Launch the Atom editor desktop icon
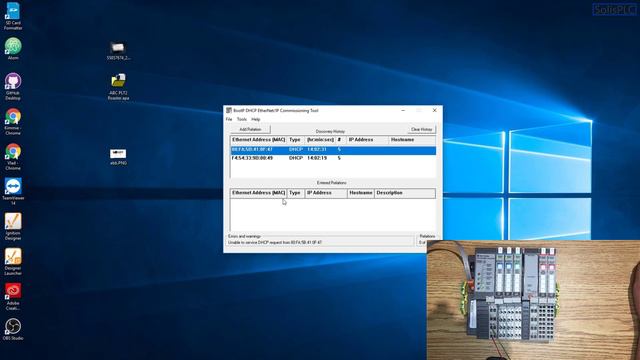The width and height of the screenshot is (640, 360). pos(13,49)
